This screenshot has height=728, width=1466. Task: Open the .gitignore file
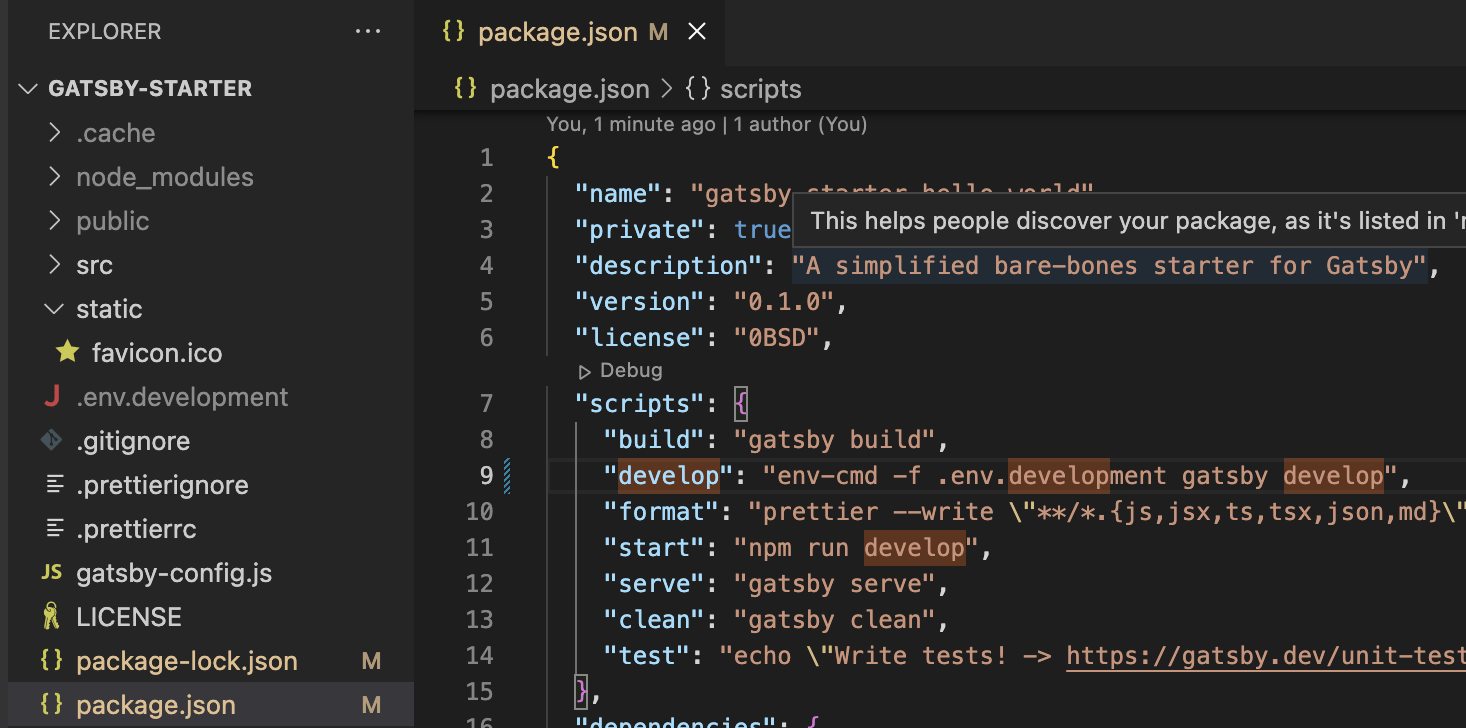[x=133, y=441]
